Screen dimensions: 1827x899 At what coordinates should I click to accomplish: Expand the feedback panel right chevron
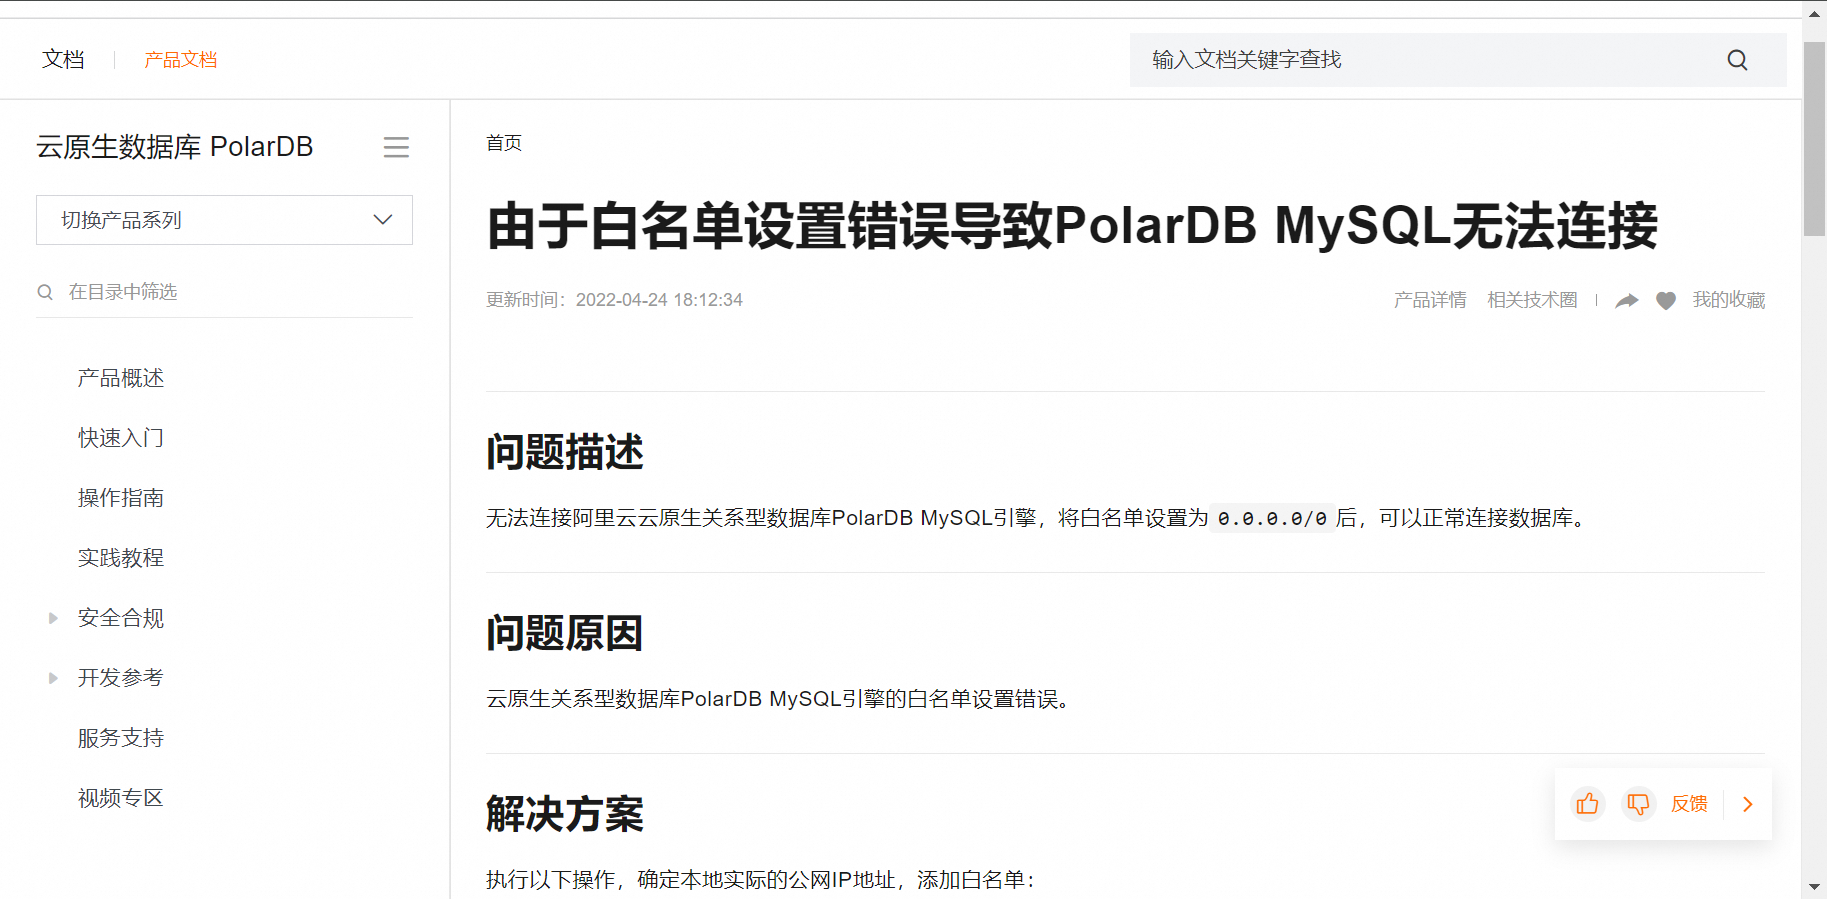(1748, 804)
